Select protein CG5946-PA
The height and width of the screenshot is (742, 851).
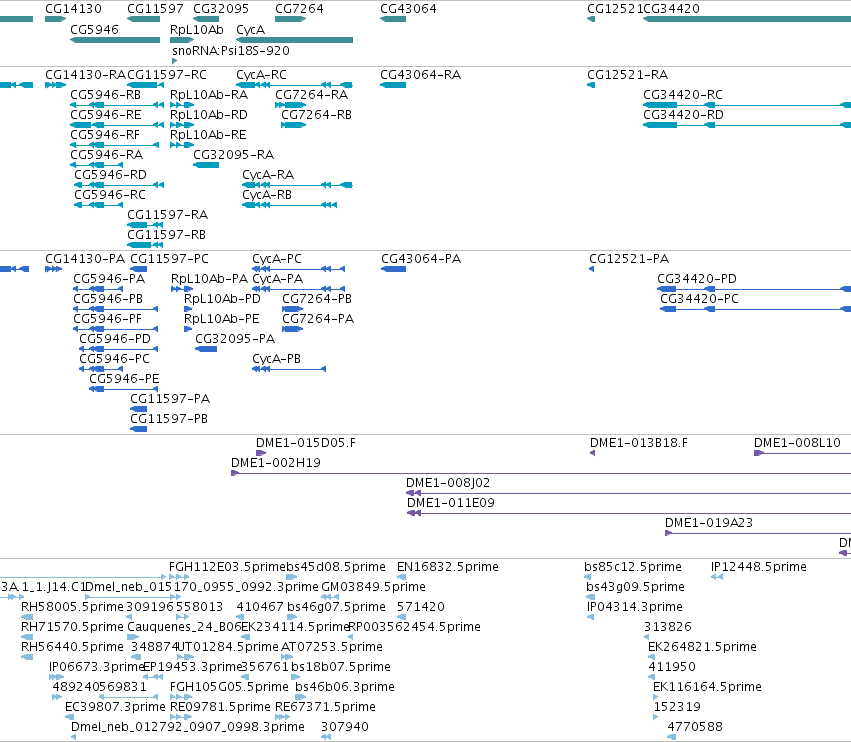[x=109, y=278]
